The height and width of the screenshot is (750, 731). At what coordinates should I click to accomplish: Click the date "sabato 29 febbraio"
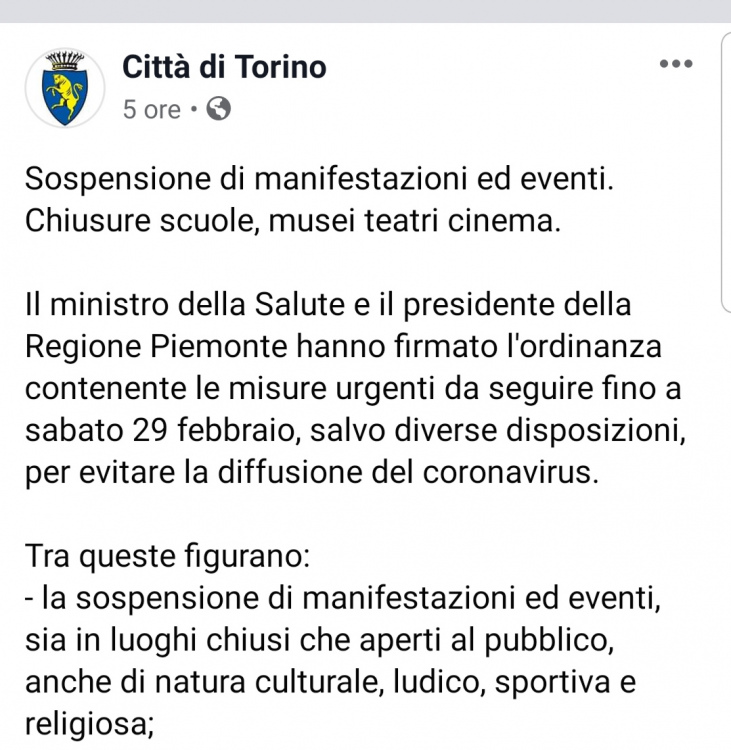(159, 430)
